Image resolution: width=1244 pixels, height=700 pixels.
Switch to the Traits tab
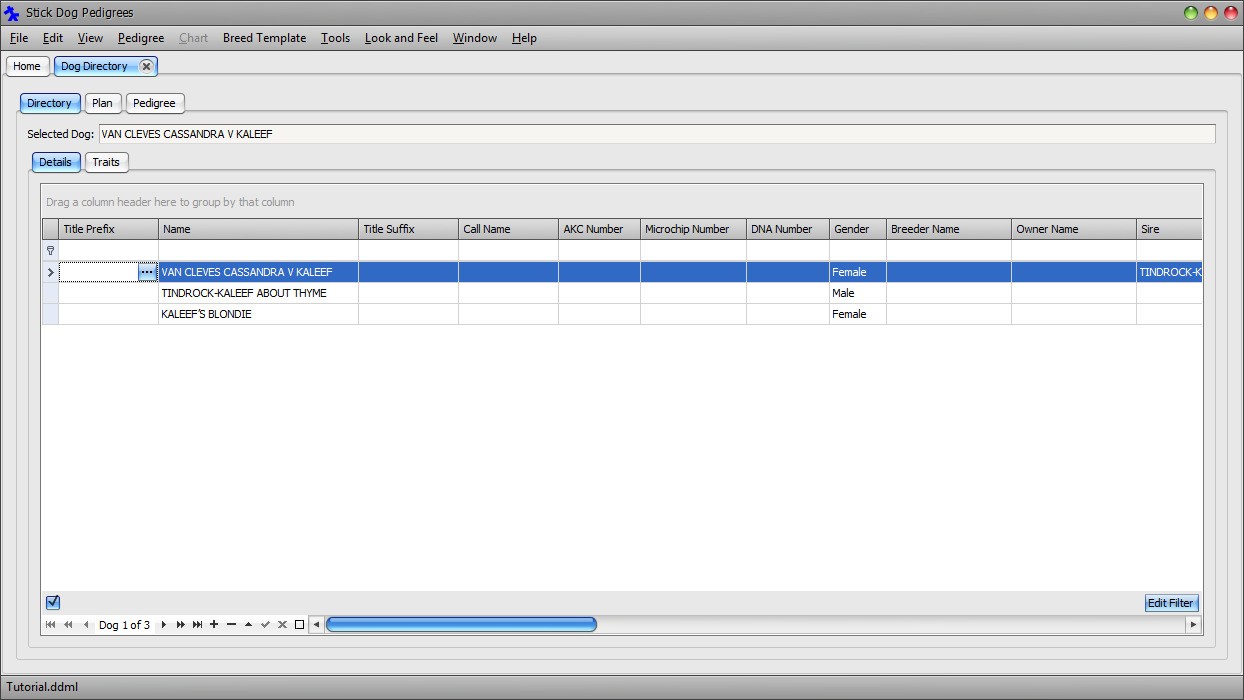pos(106,162)
